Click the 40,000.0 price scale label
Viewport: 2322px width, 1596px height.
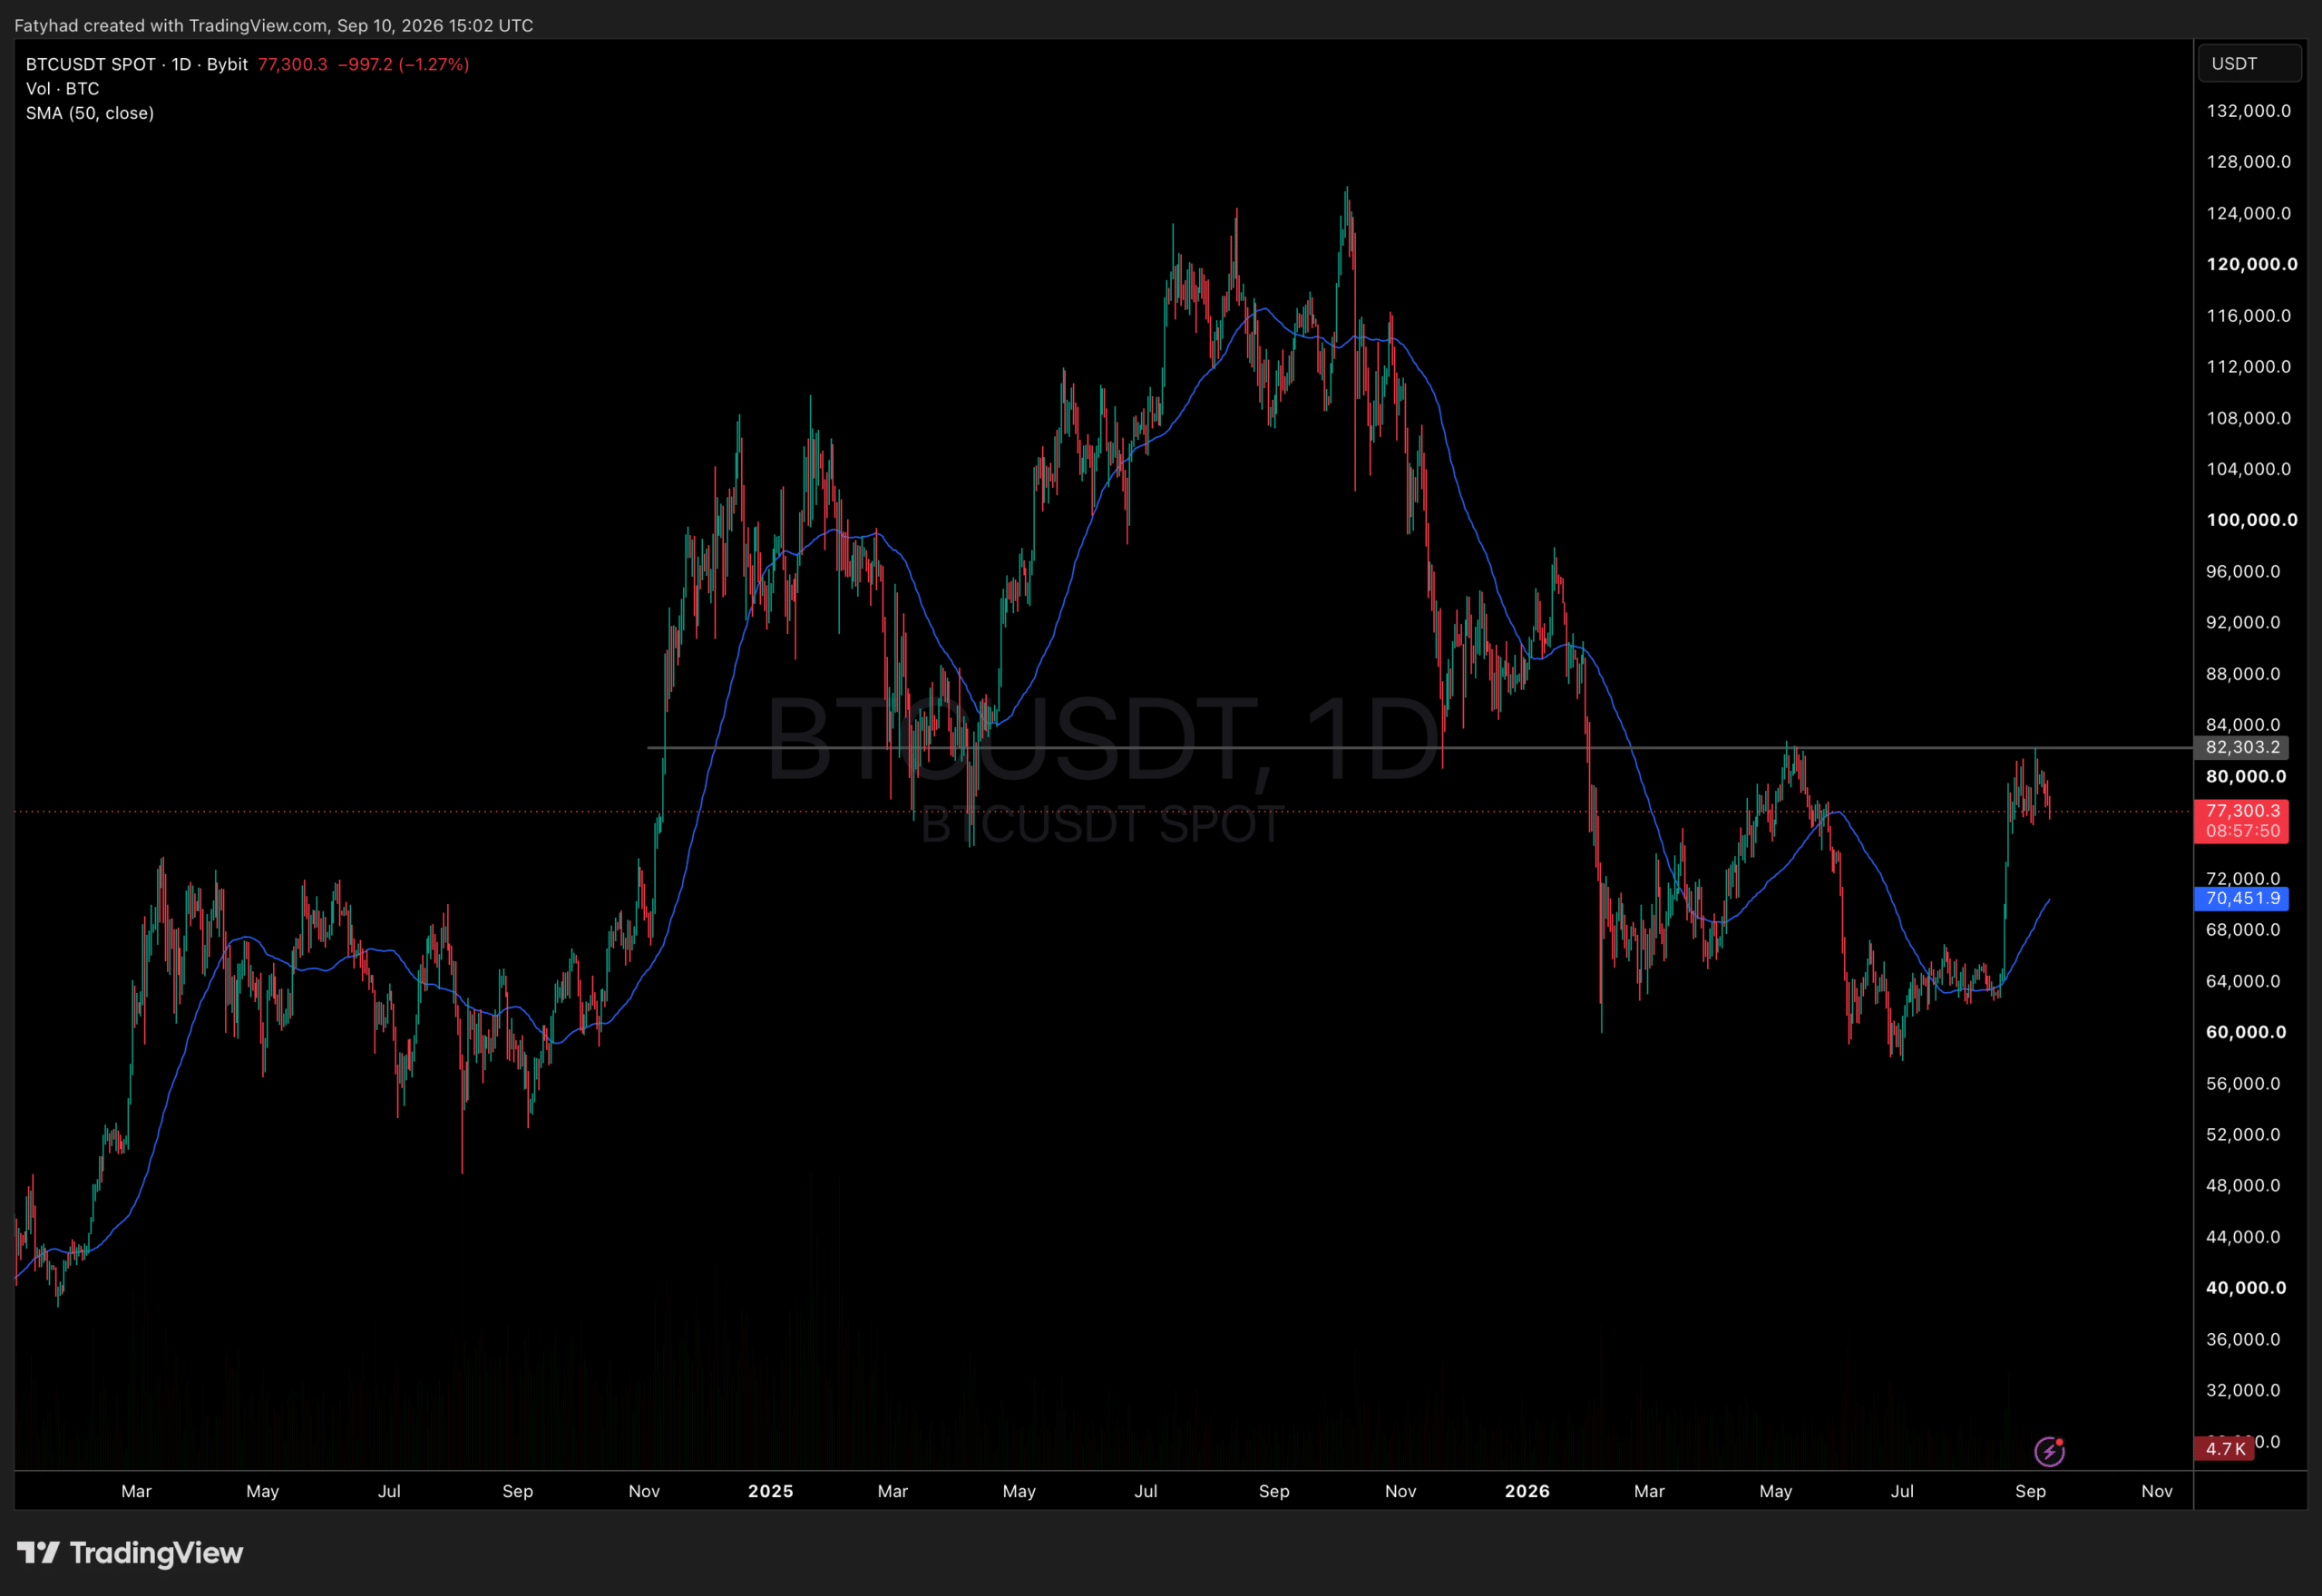(x=2246, y=1288)
